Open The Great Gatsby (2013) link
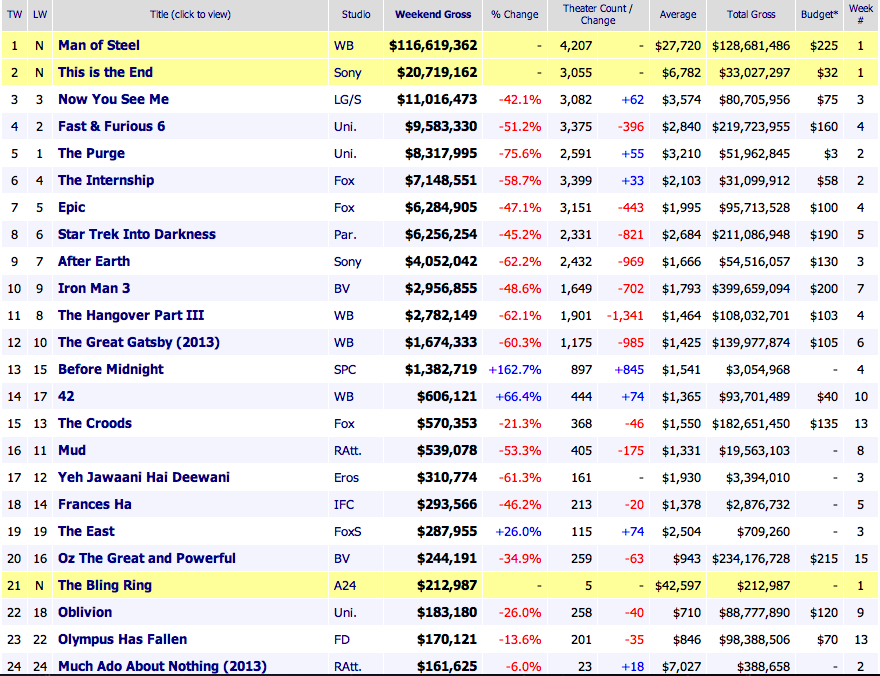880x676 pixels. [x=138, y=342]
